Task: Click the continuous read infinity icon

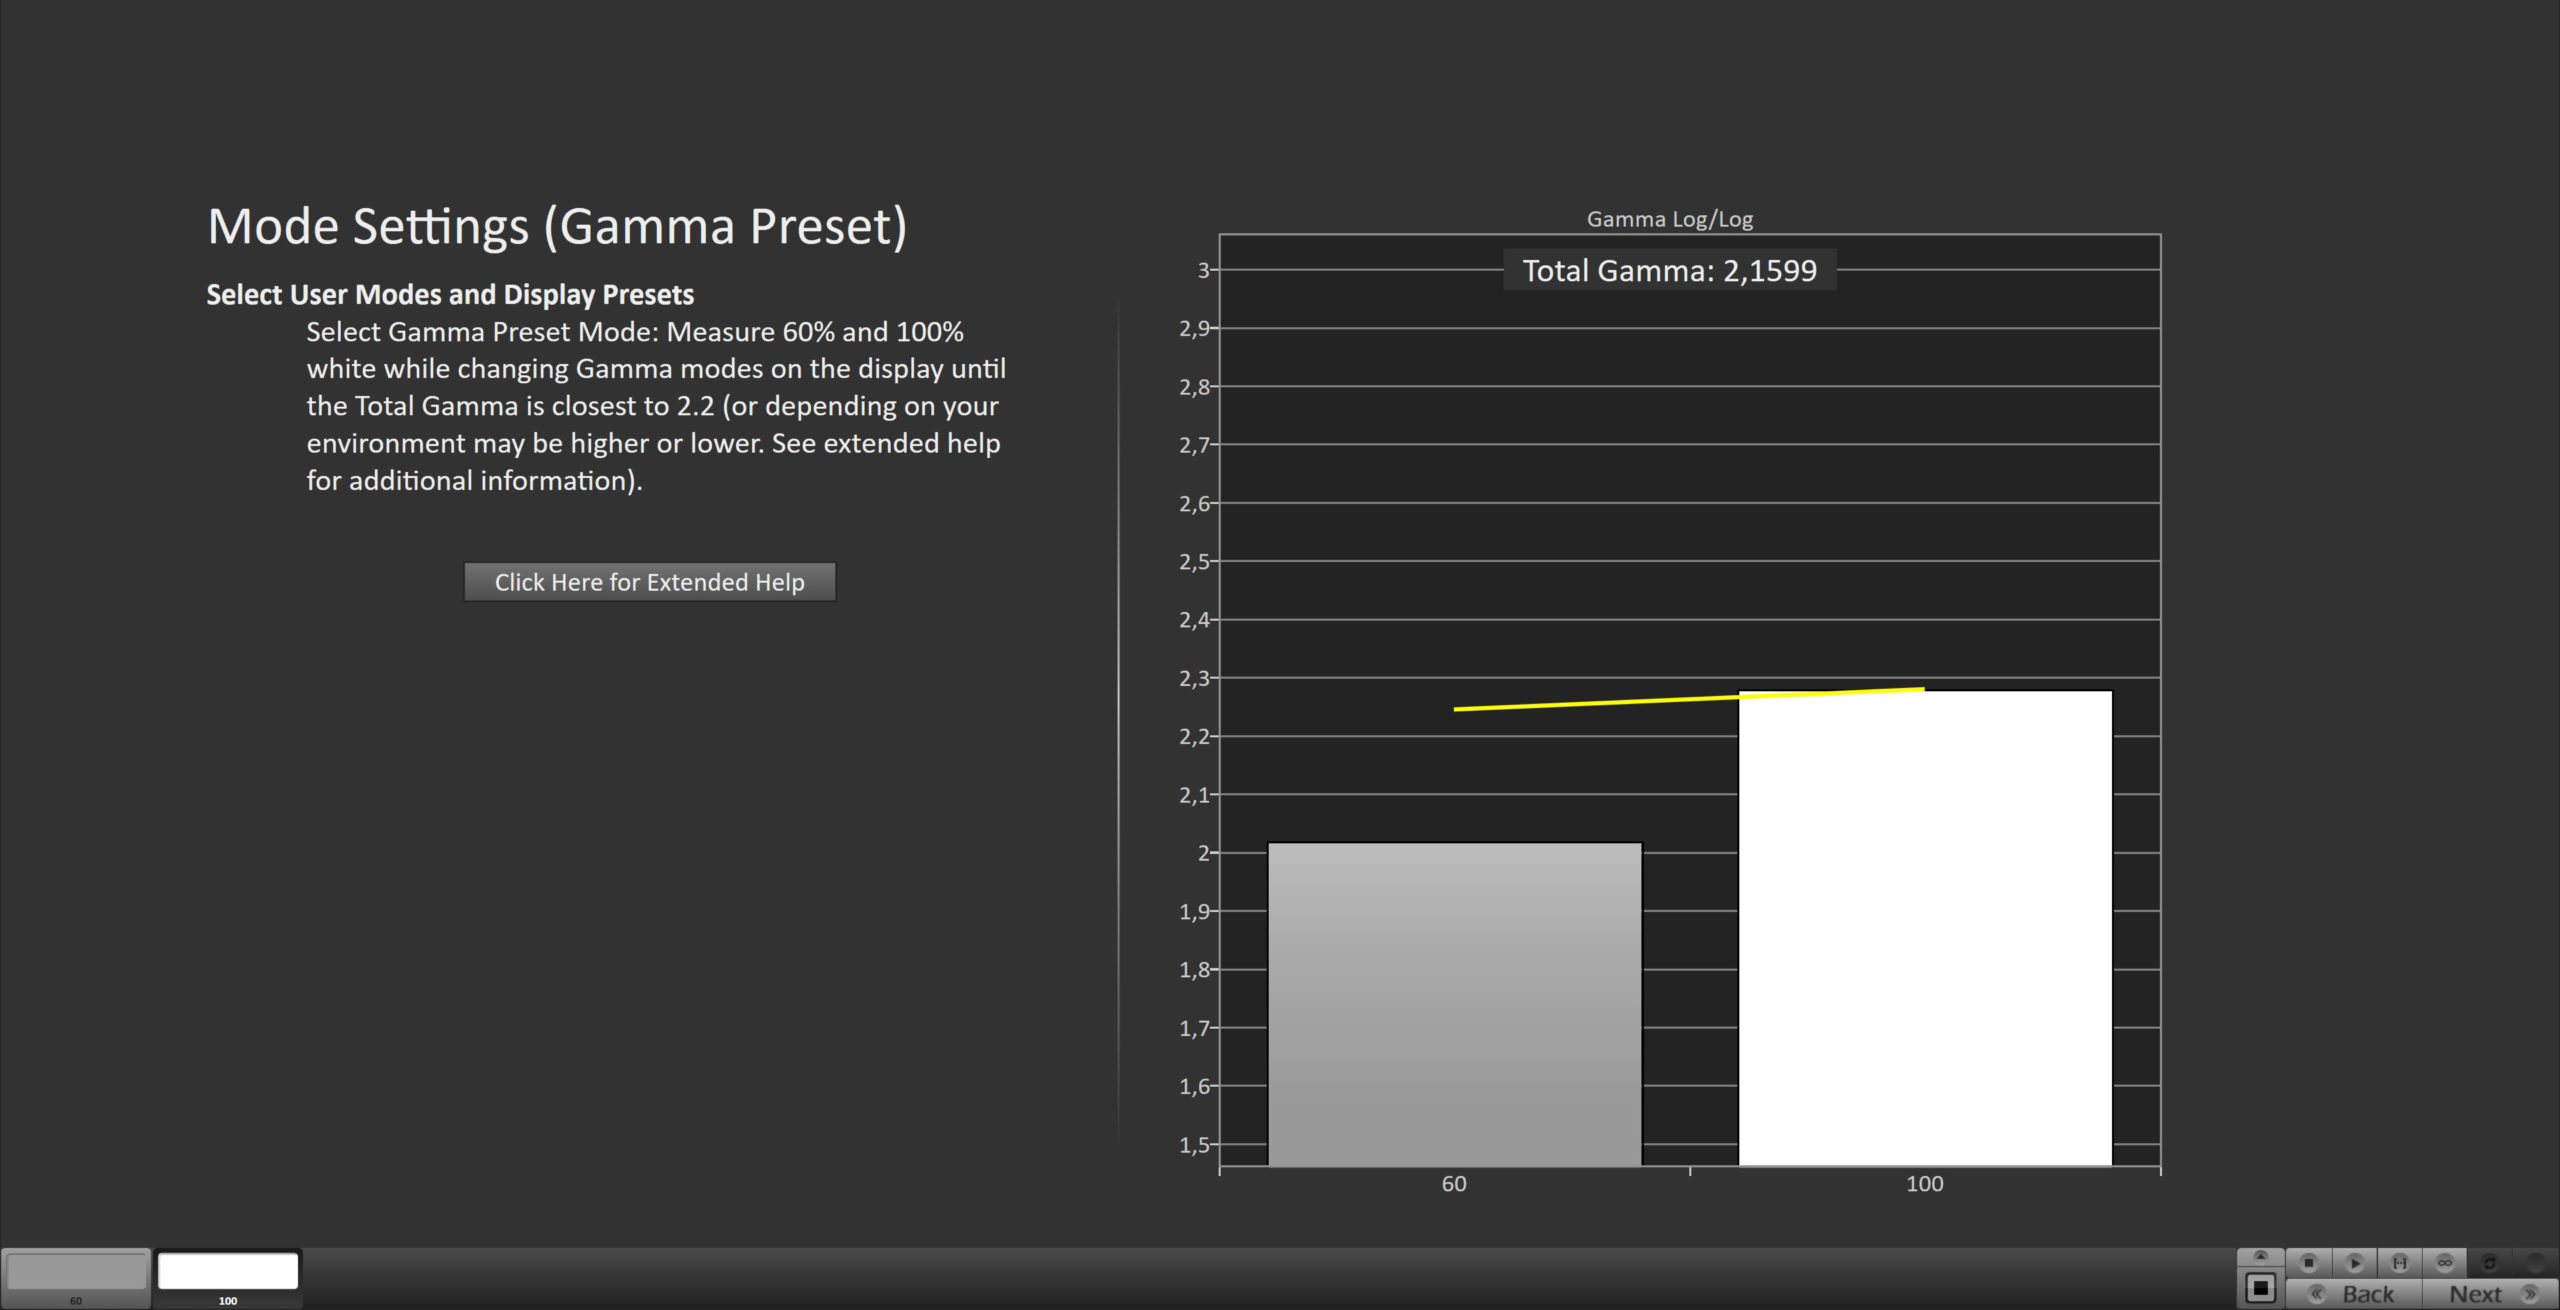Action: (2445, 1263)
